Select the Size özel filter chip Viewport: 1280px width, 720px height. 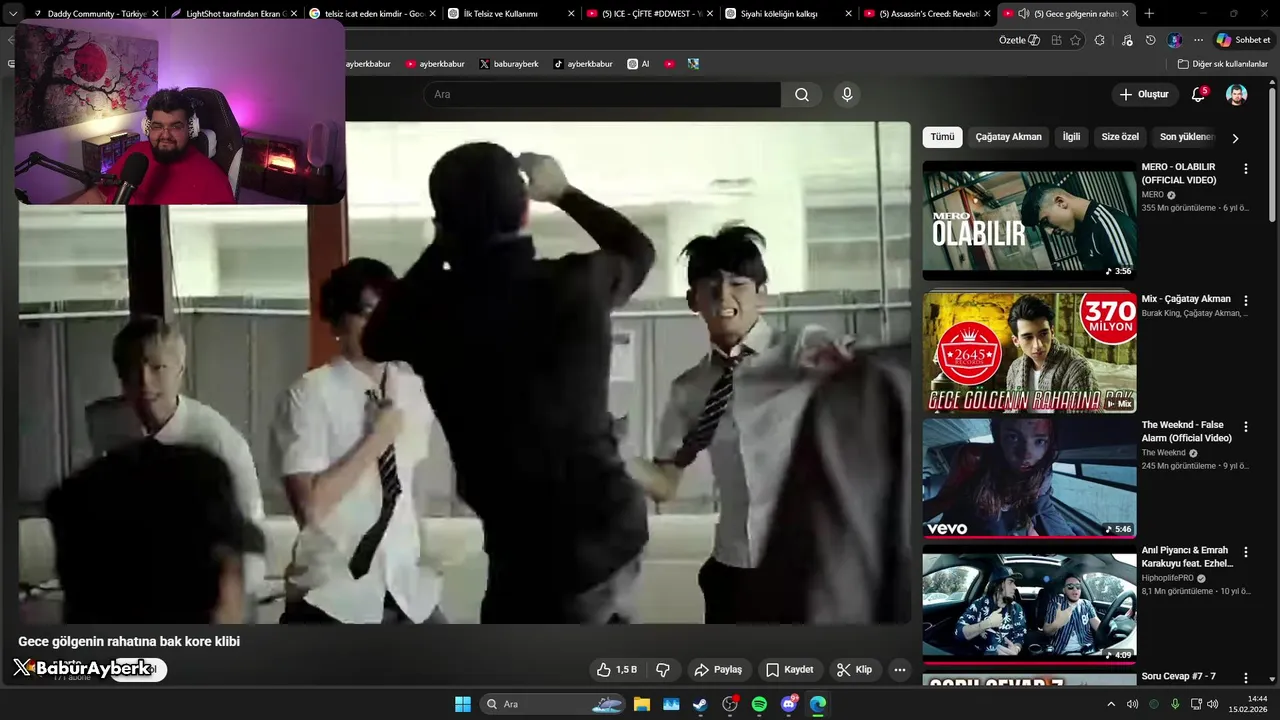pos(1120,137)
